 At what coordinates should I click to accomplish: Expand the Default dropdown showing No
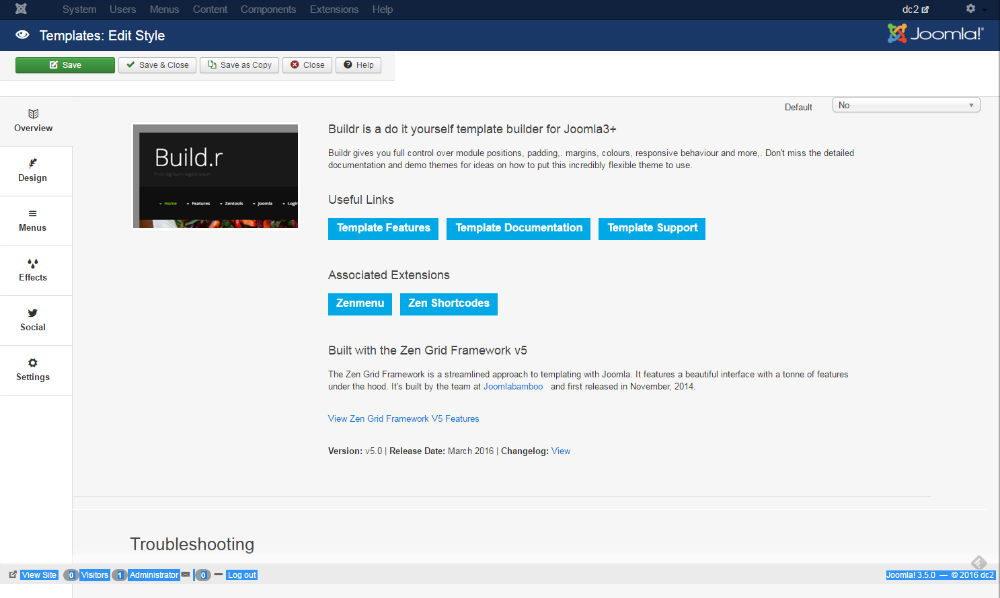point(906,105)
